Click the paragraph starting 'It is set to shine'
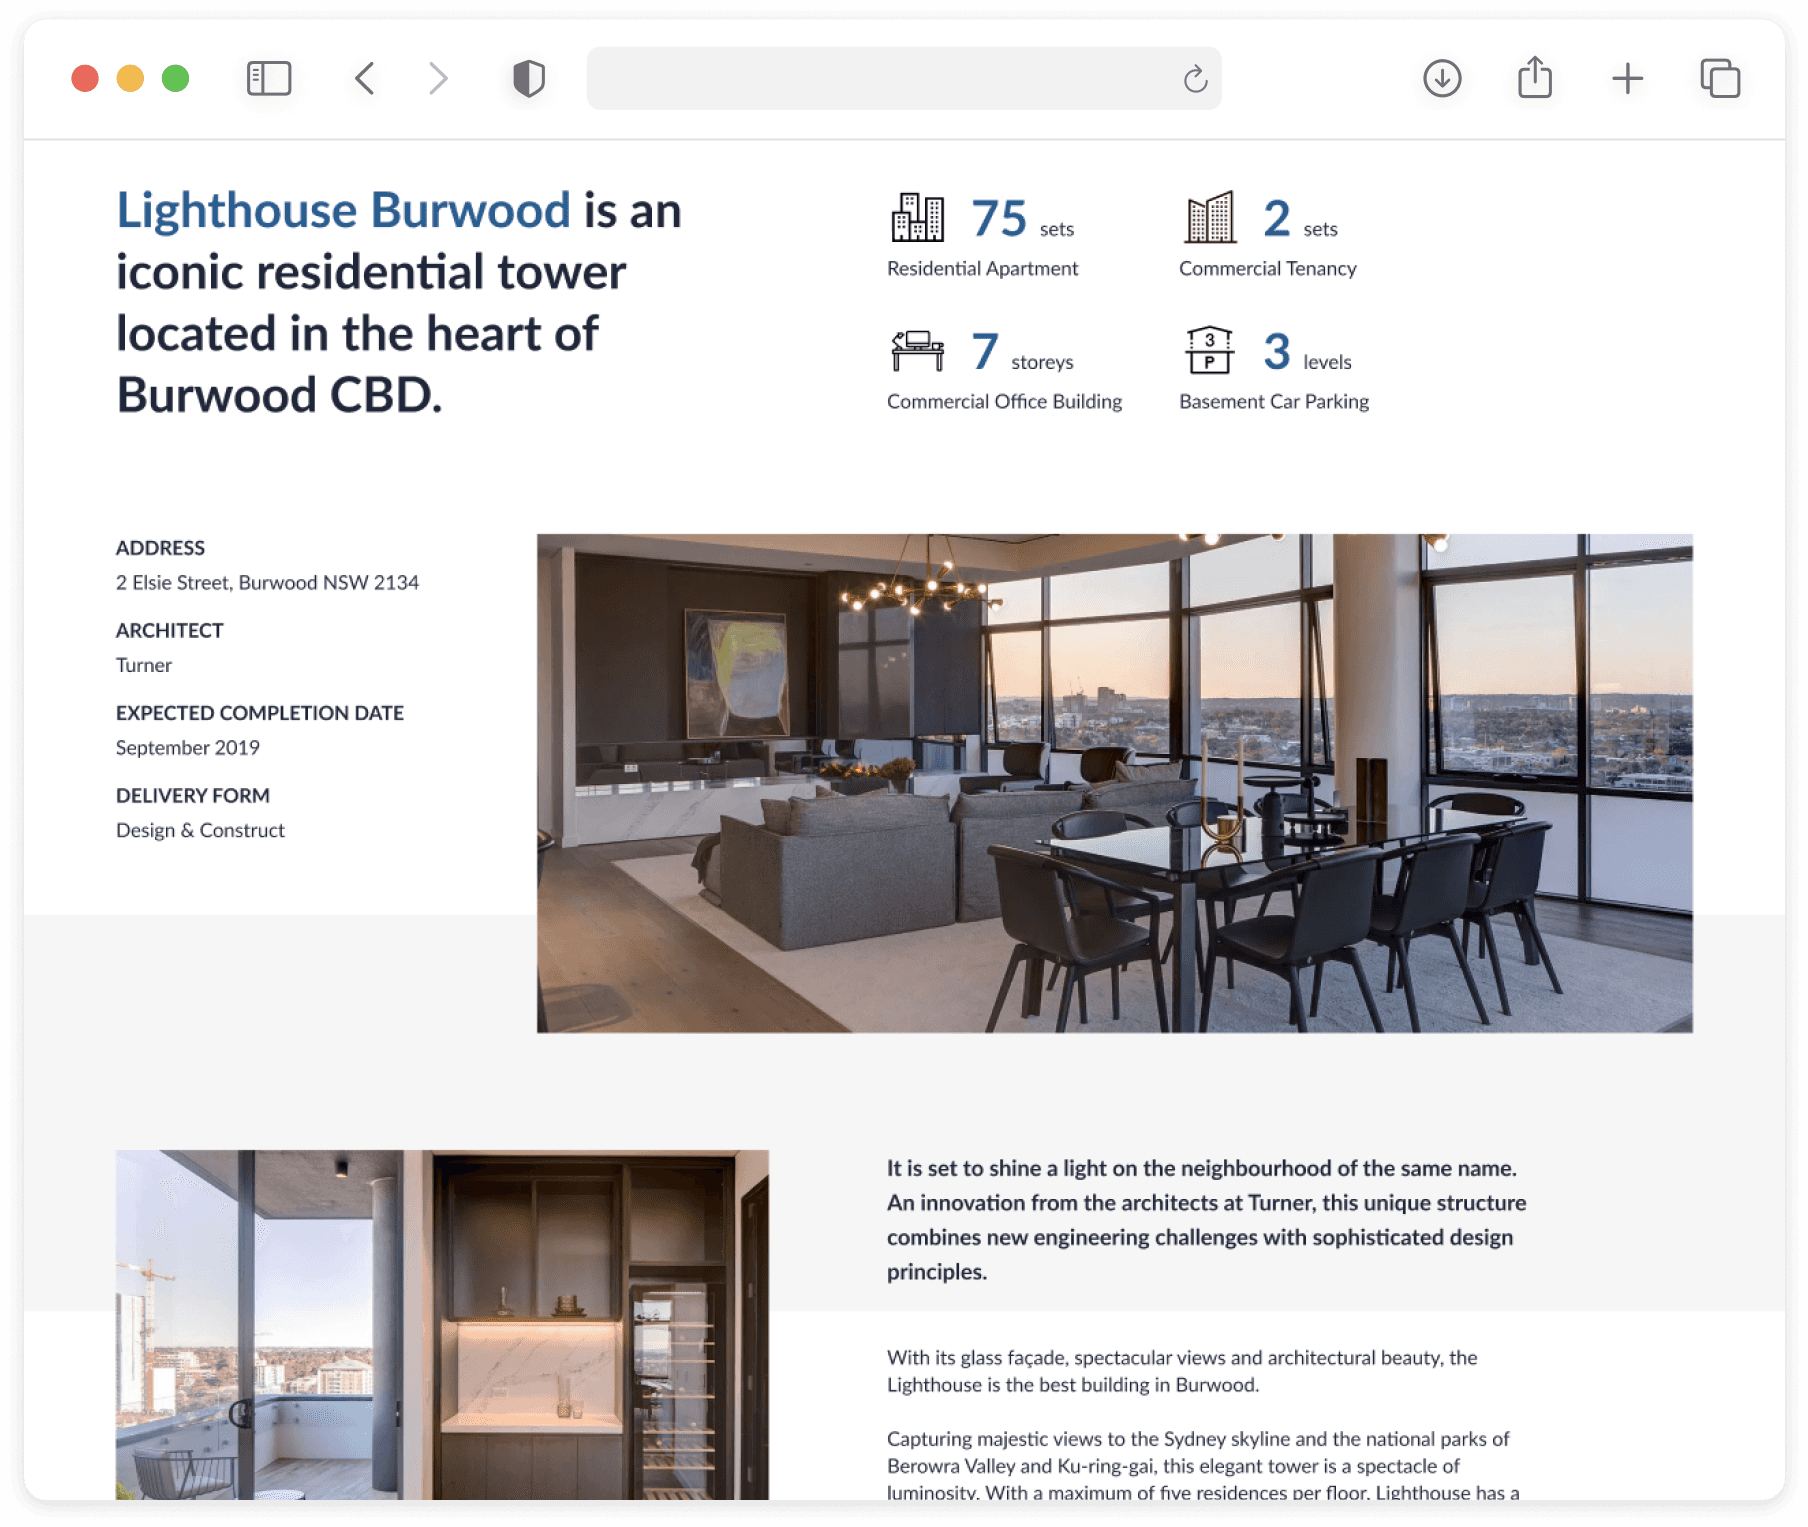1808x1527 pixels. click(1207, 1220)
